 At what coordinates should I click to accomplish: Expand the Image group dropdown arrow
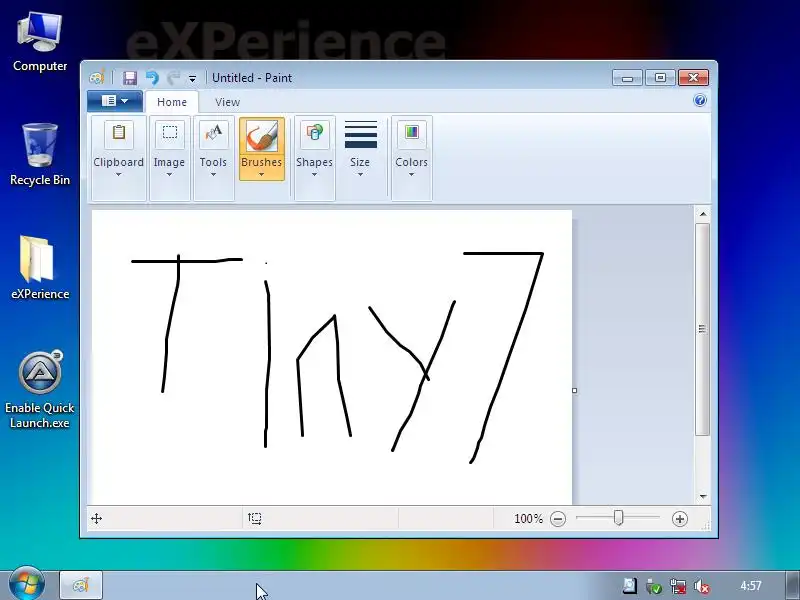pos(169,174)
